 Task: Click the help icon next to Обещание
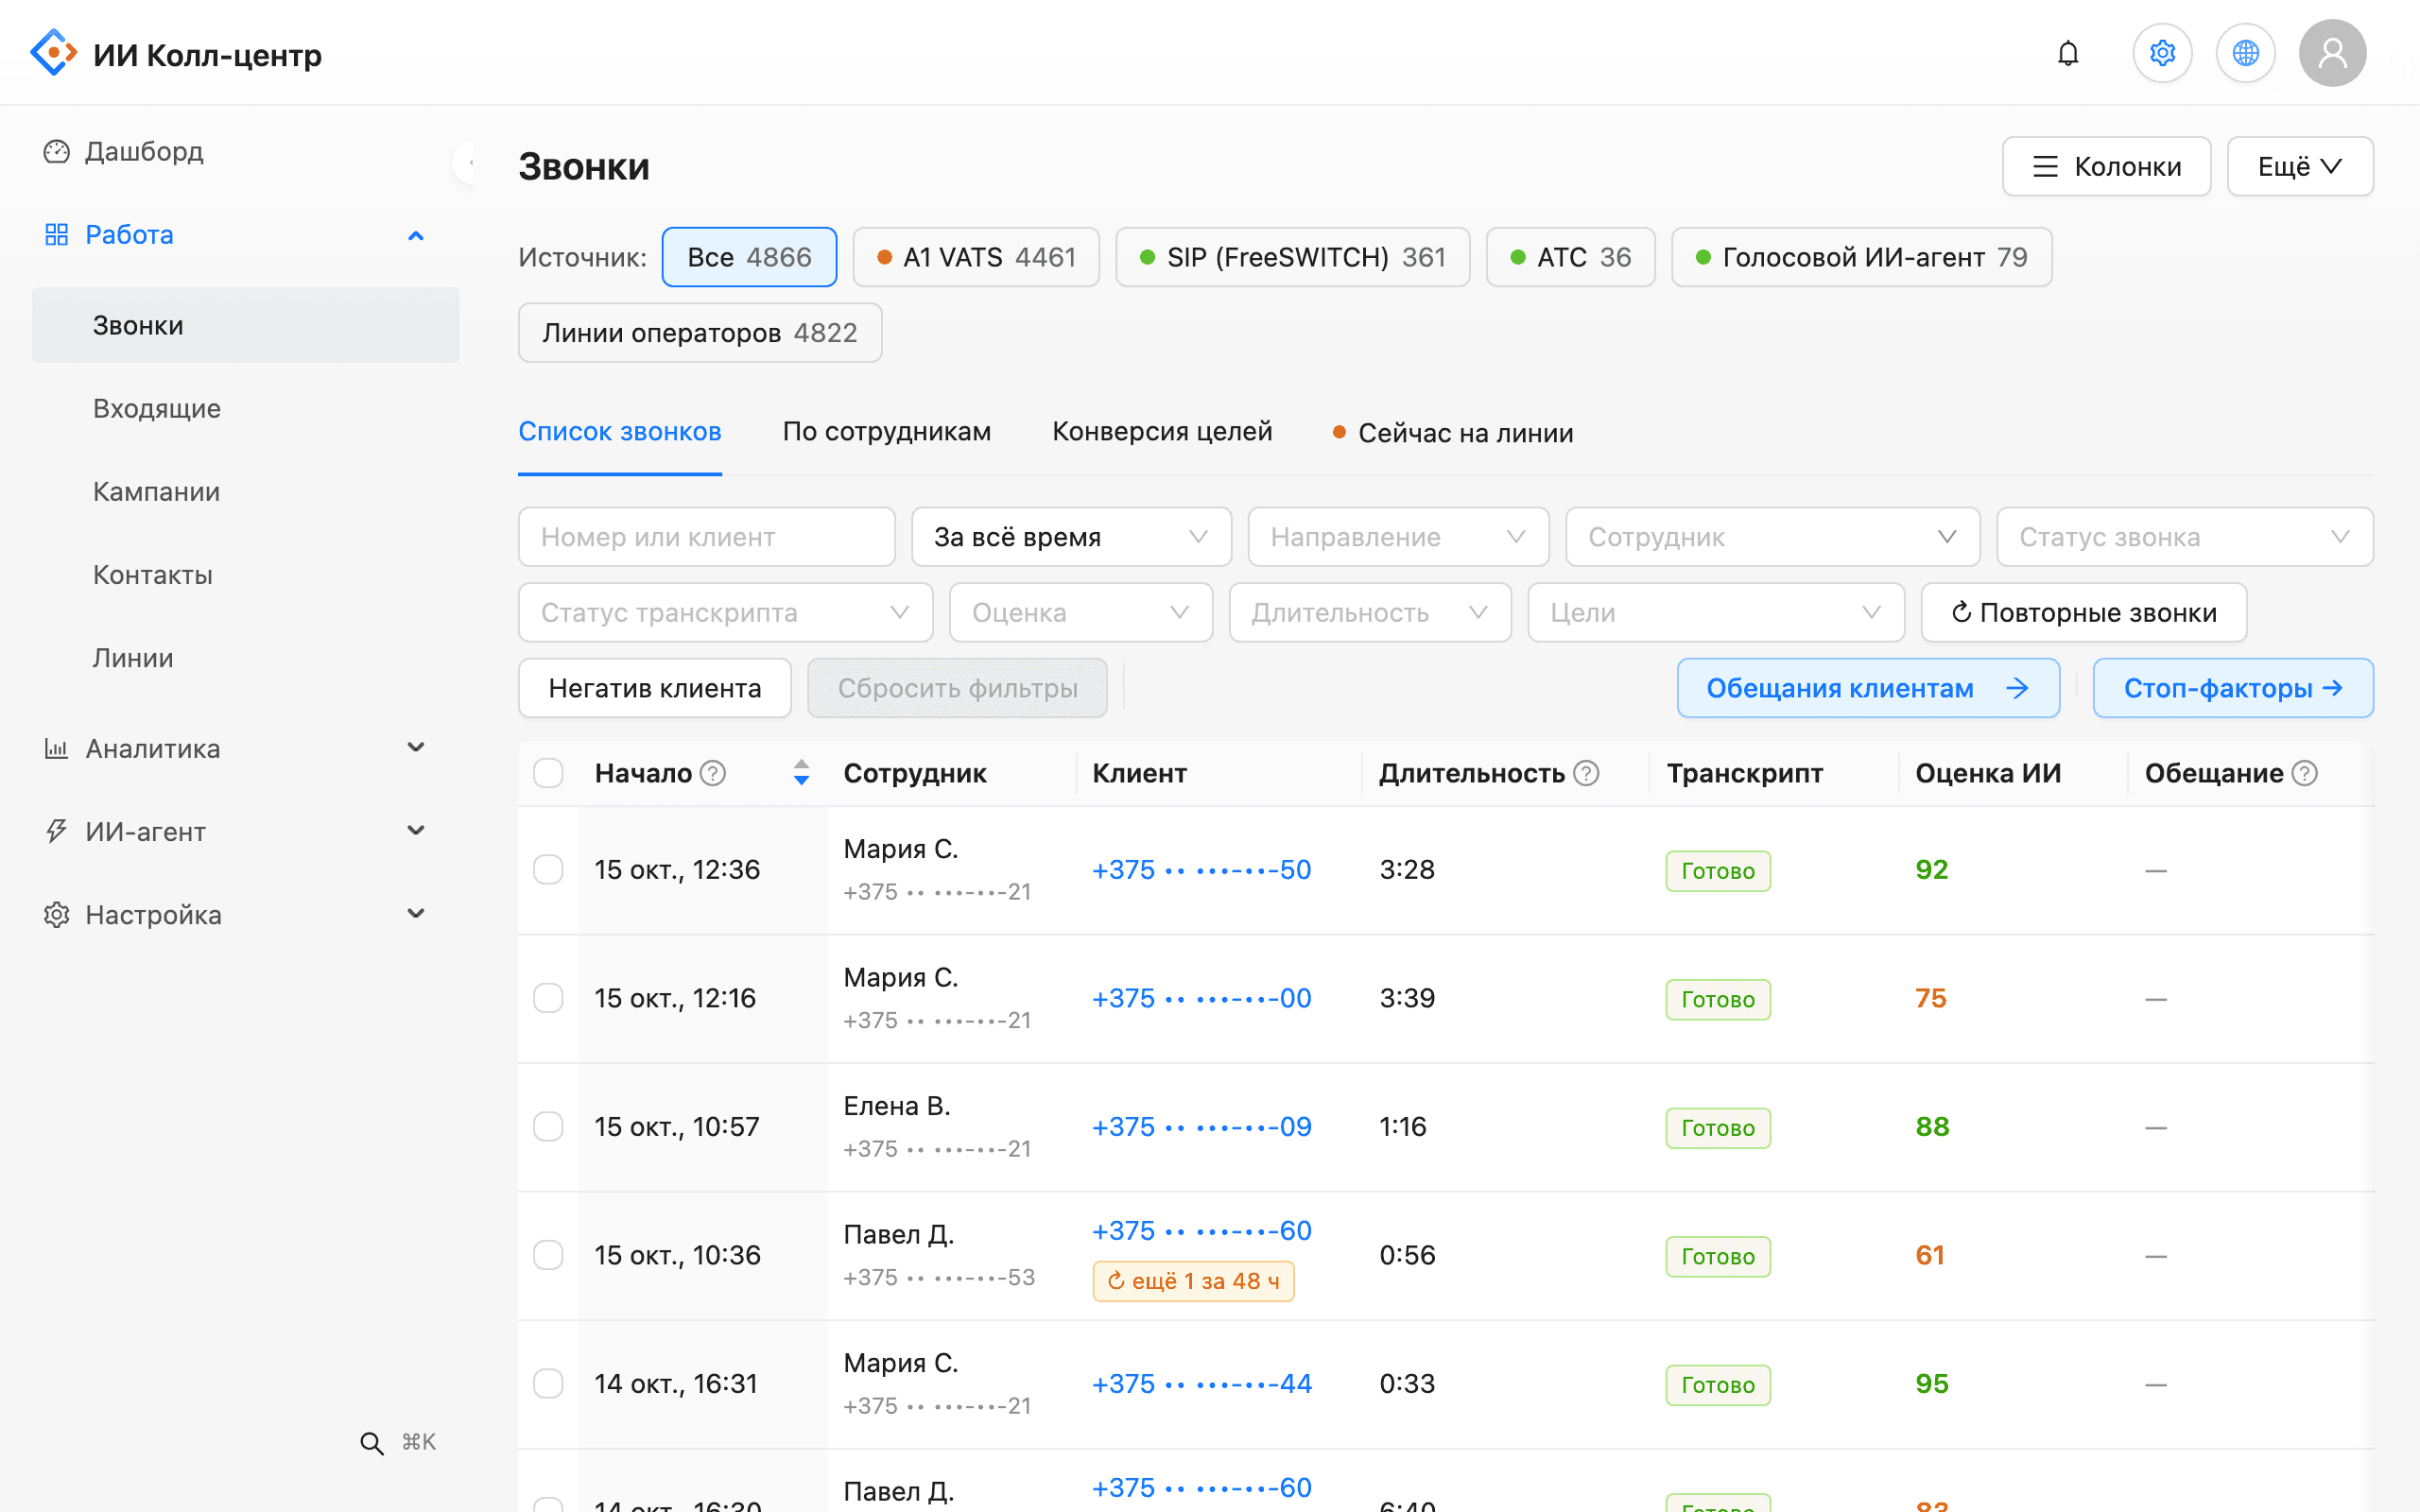click(x=2304, y=773)
